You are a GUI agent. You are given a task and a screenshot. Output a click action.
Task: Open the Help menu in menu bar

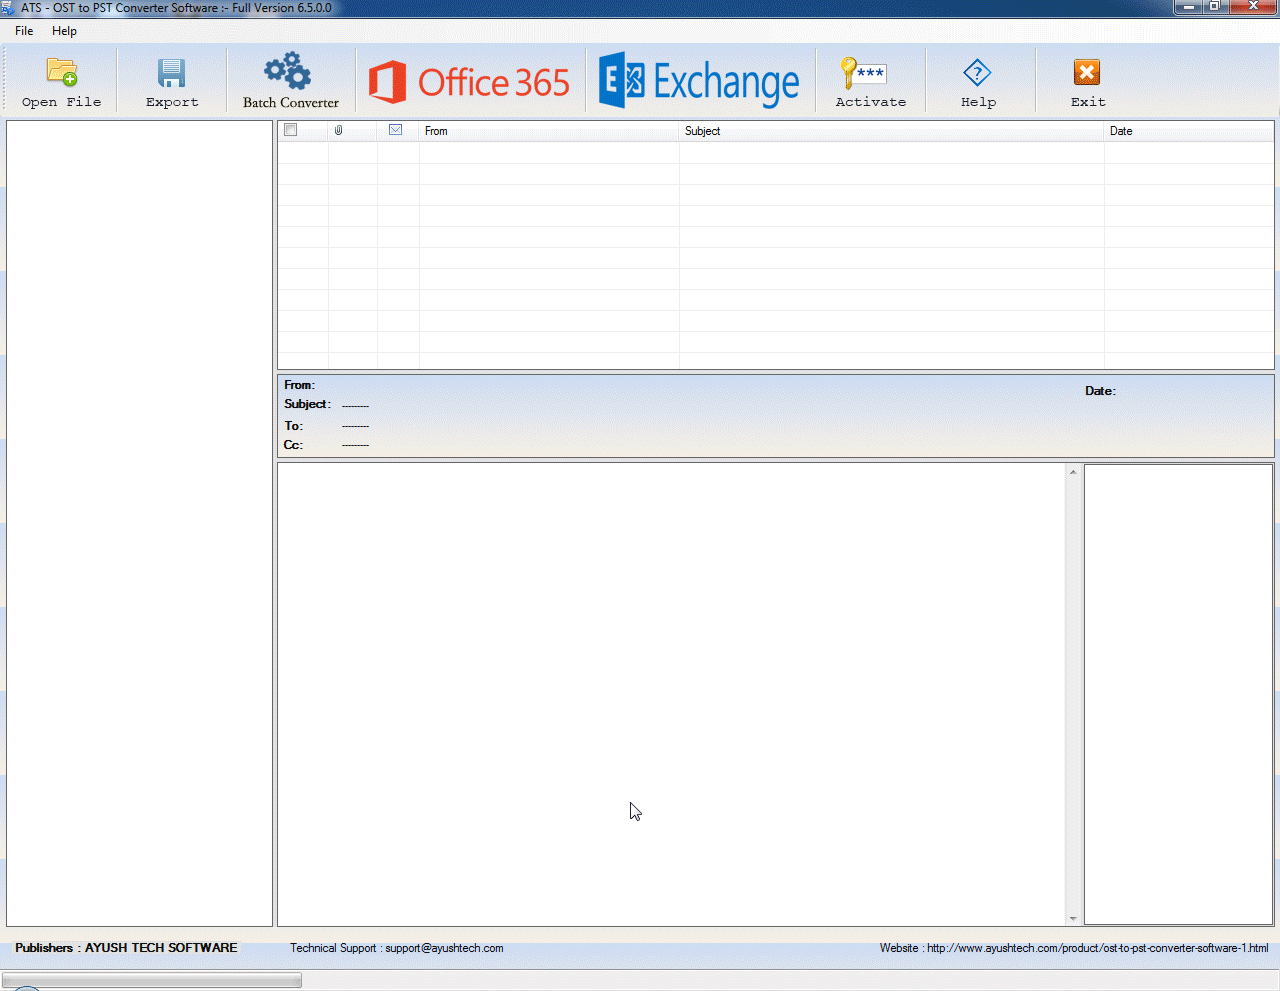tap(64, 31)
